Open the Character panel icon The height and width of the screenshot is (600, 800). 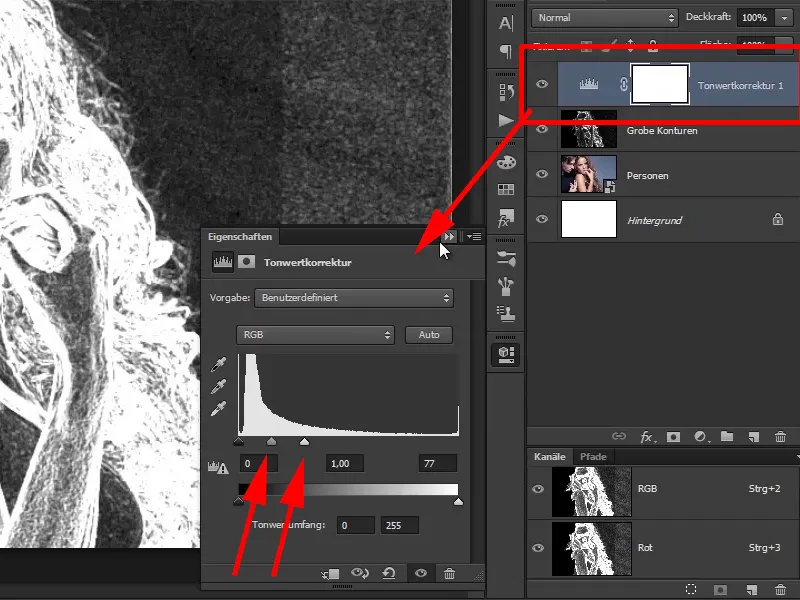506,23
